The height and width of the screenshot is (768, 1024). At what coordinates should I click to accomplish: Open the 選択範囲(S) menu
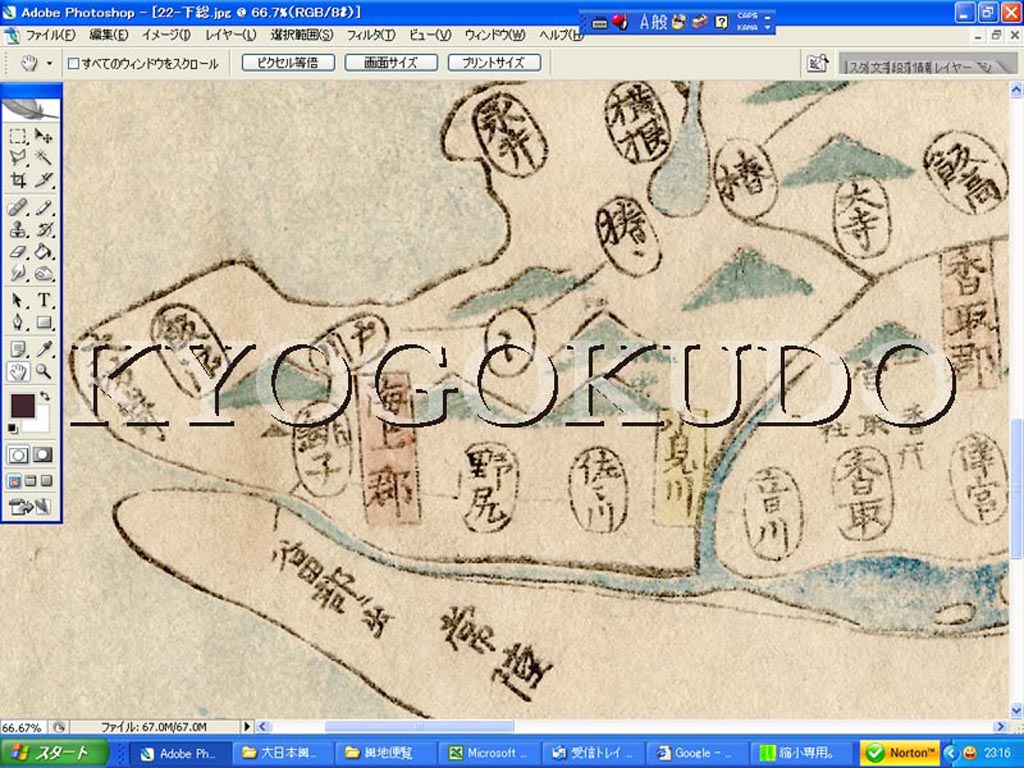click(302, 35)
